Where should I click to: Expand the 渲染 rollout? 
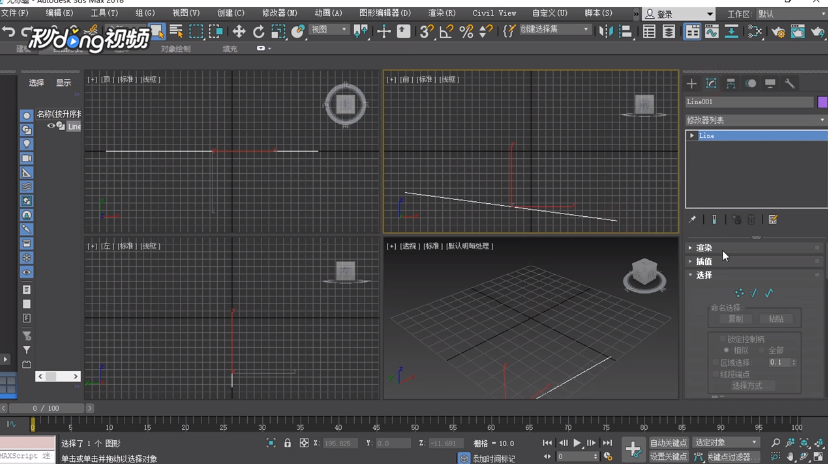tap(756, 248)
